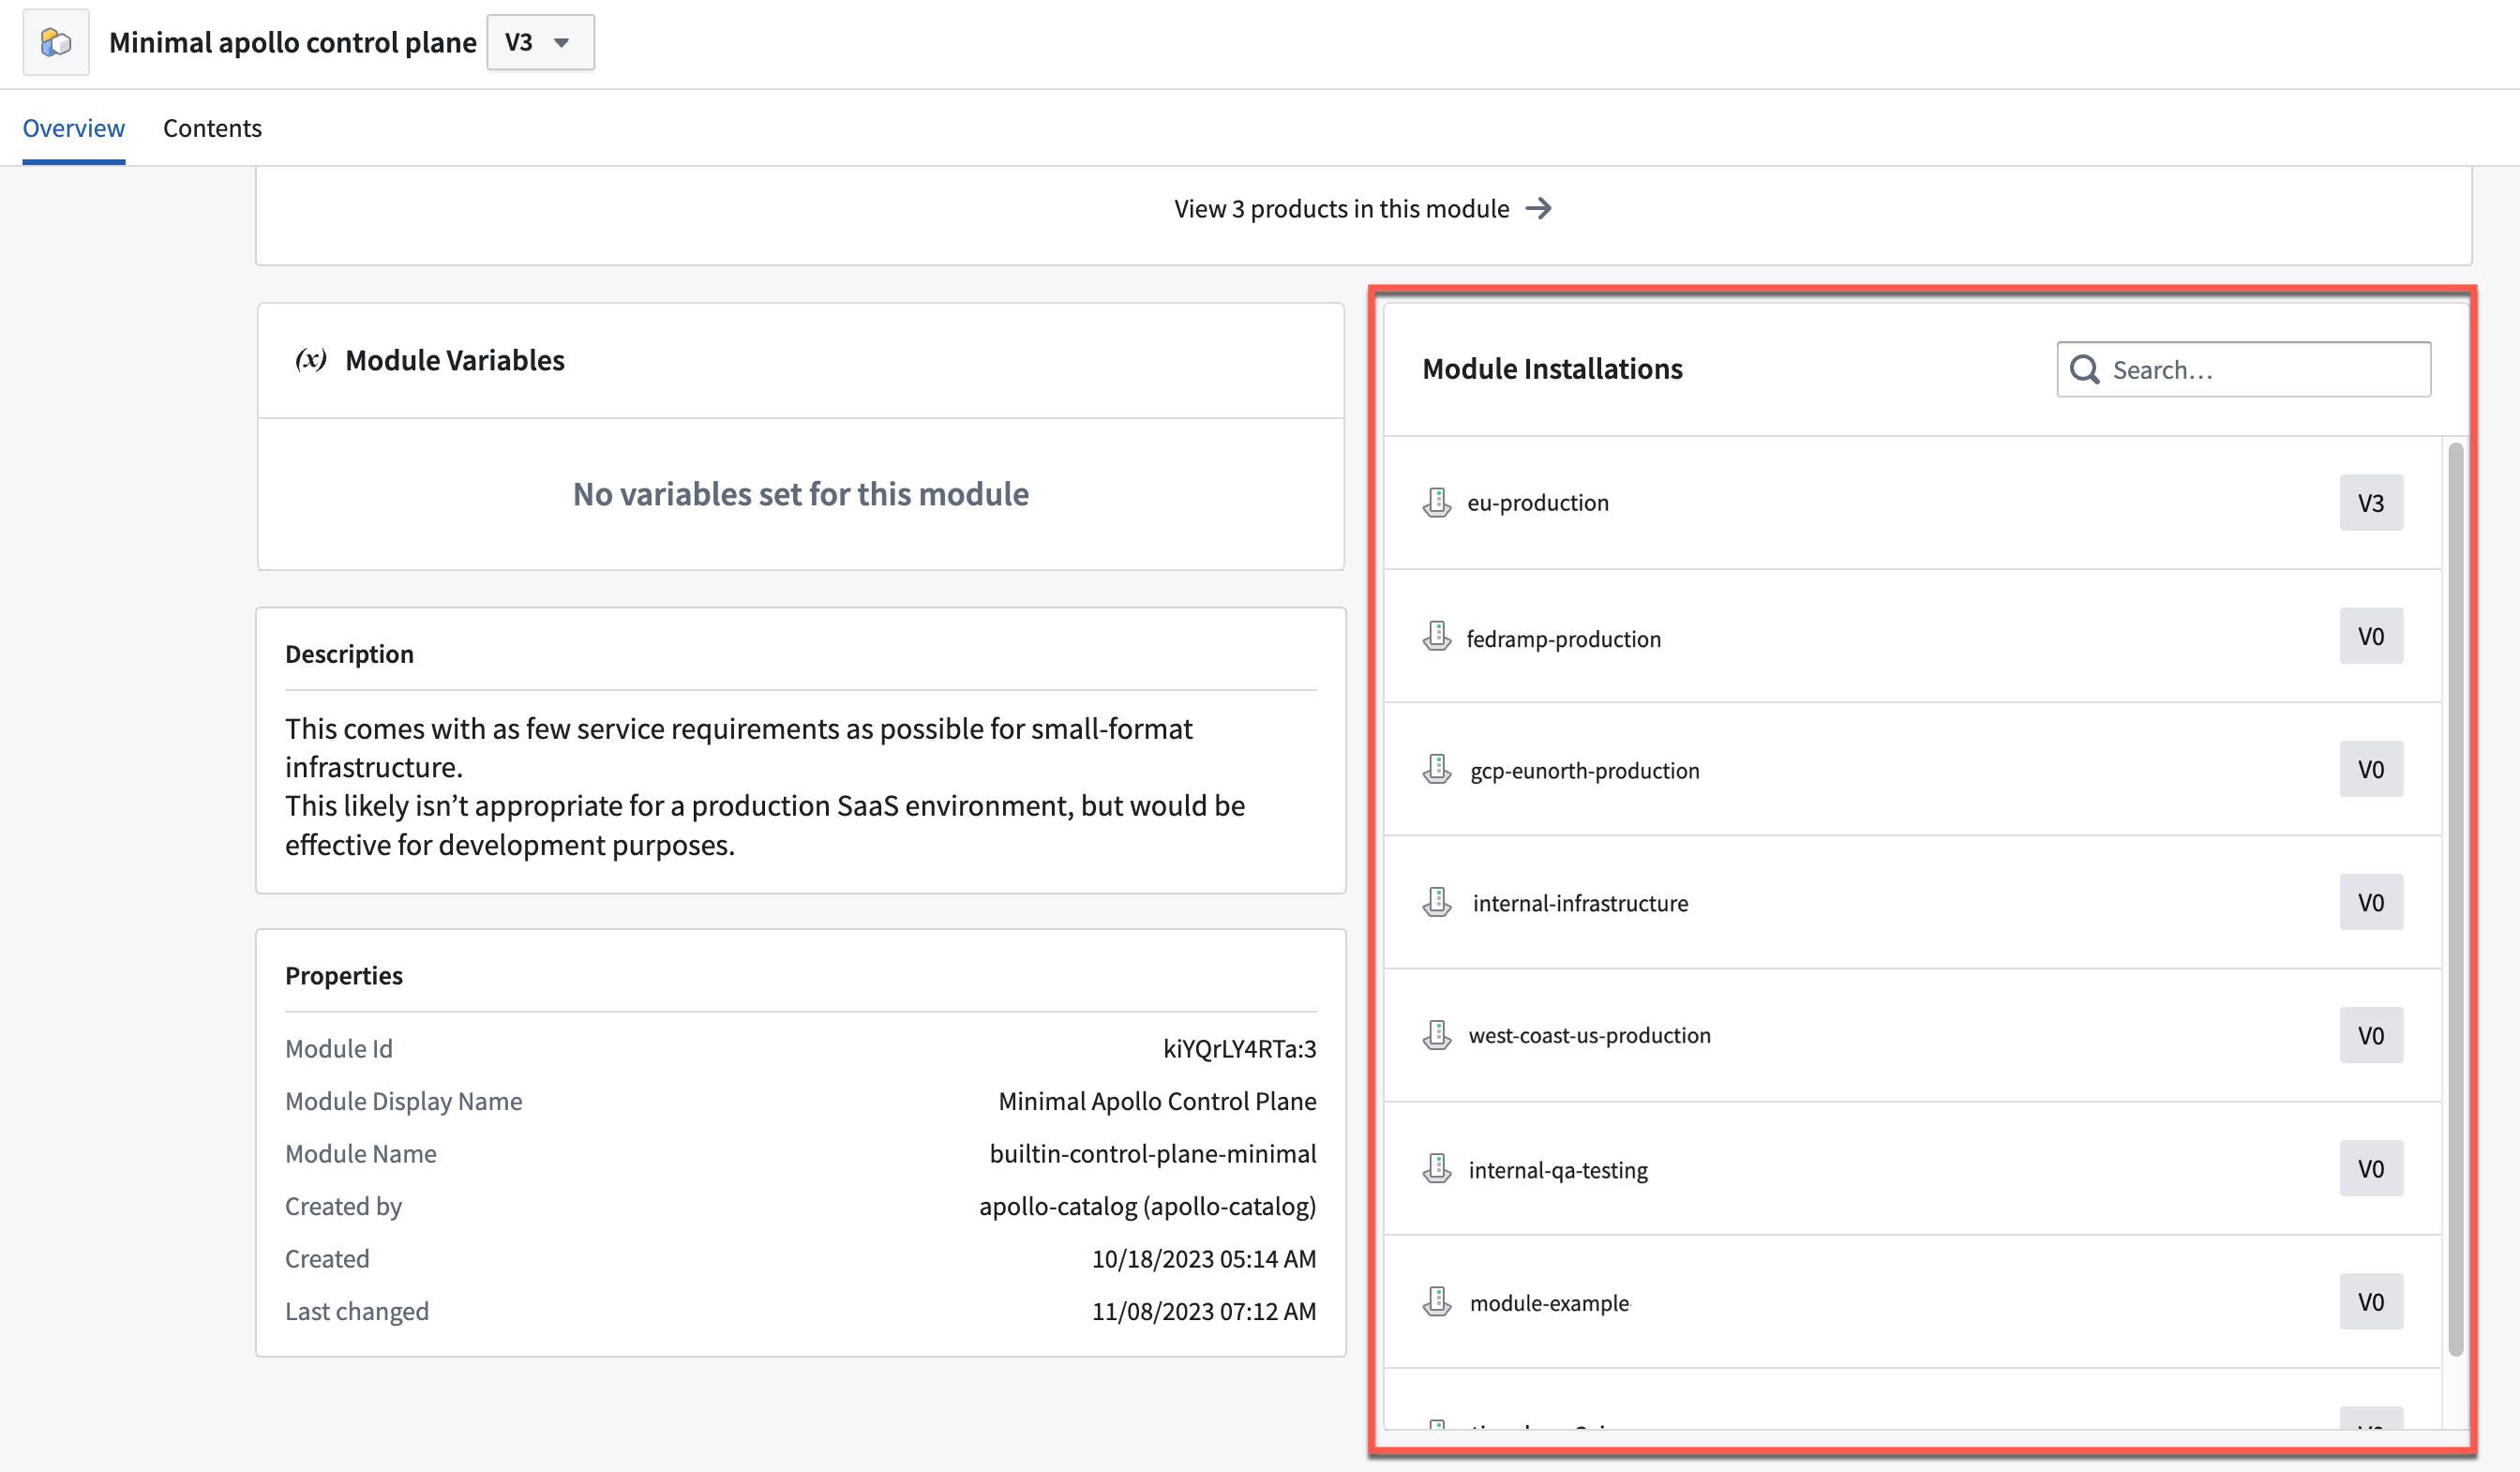Screen dimensions: 2520x1472
Task: Select the Module Name value builtin-control-plane-minimal
Action: [x=1152, y=1153]
